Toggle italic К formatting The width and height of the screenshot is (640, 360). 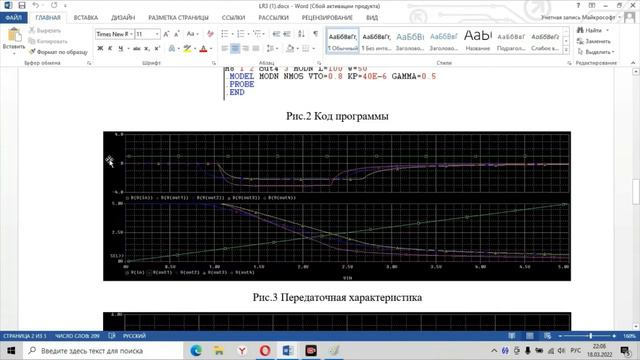click(x=110, y=49)
